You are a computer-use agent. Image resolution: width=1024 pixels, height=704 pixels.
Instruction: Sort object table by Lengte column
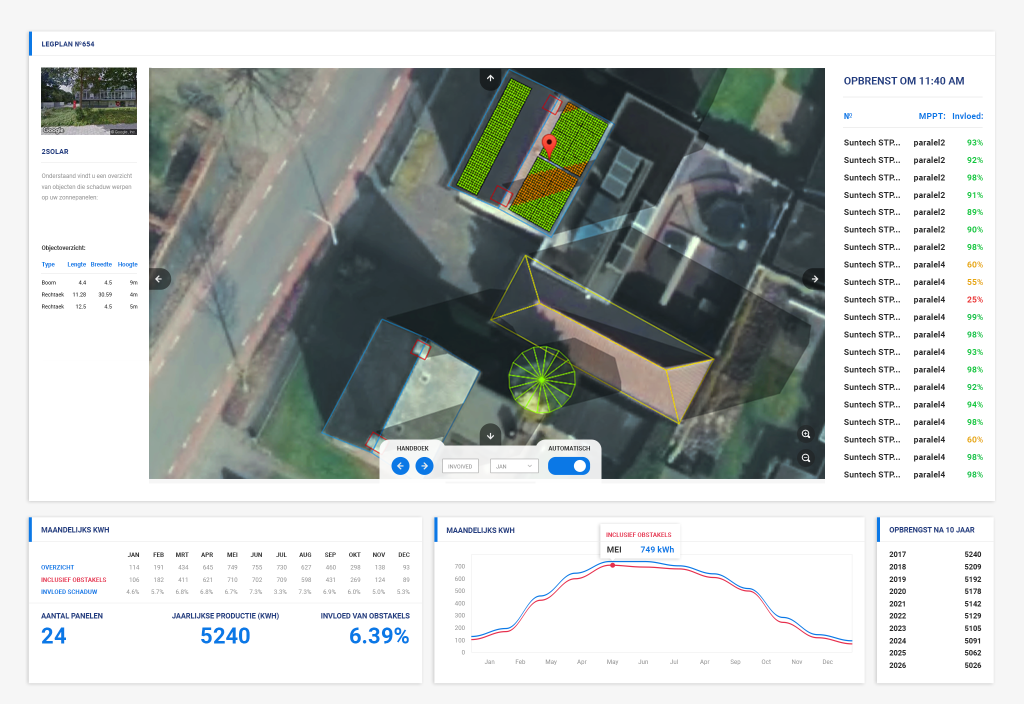click(76, 265)
